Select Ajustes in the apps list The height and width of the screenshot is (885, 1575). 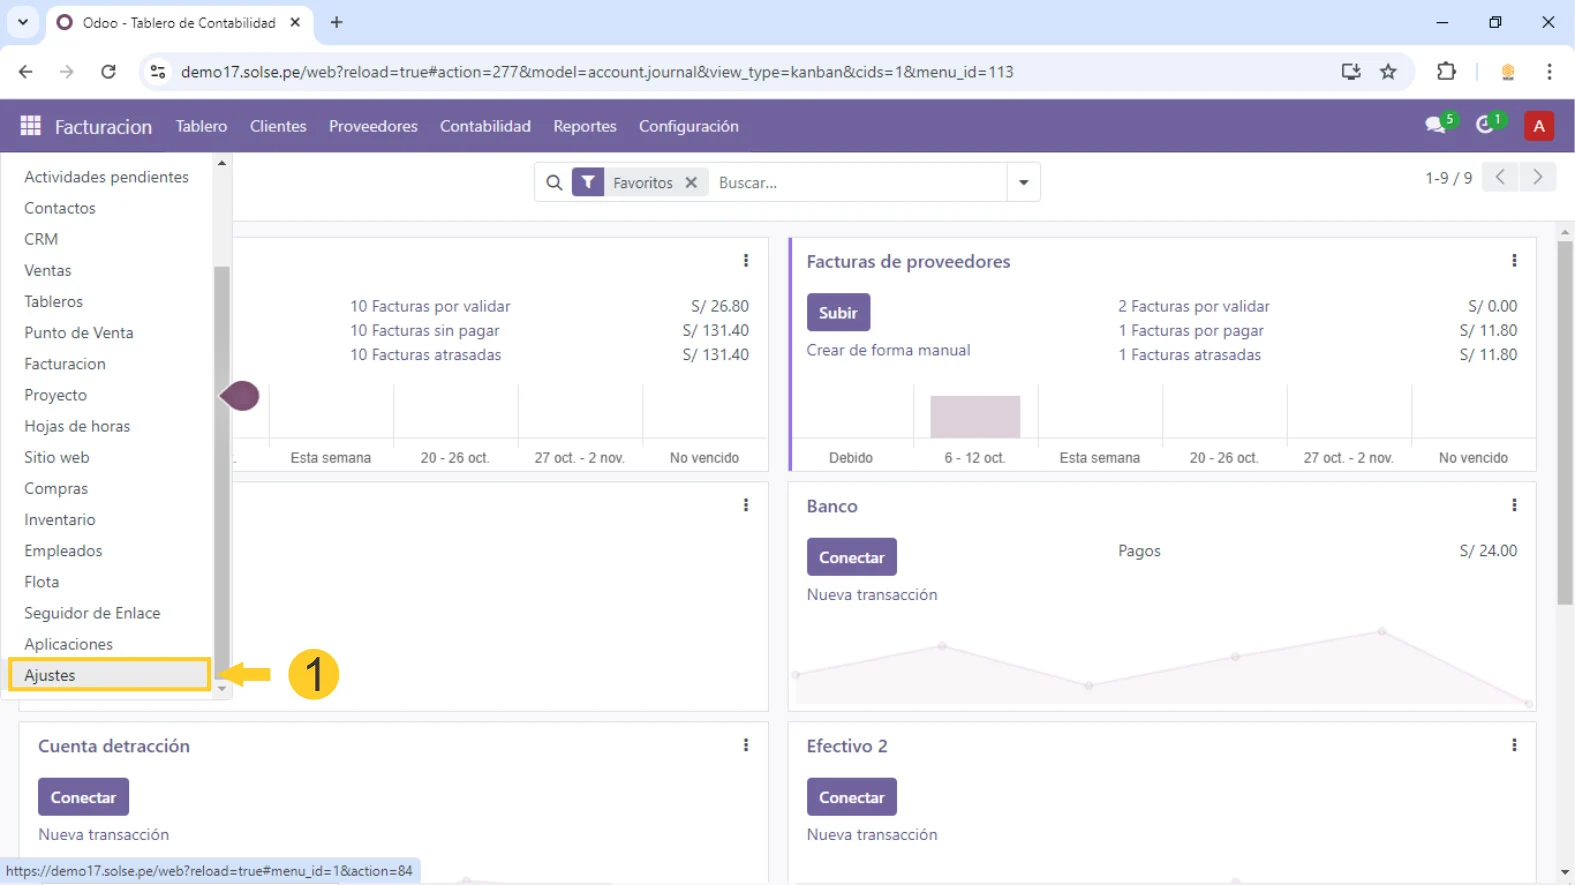pyautogui.click(x=50, y=675)
